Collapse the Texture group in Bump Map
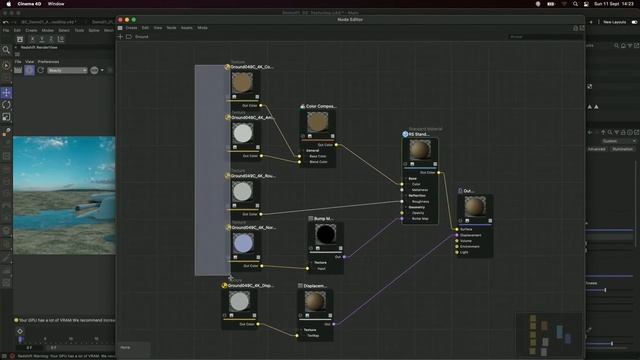The height and width of the screenshot is (360, 640). pyautogui.click(x=311, y=262)
